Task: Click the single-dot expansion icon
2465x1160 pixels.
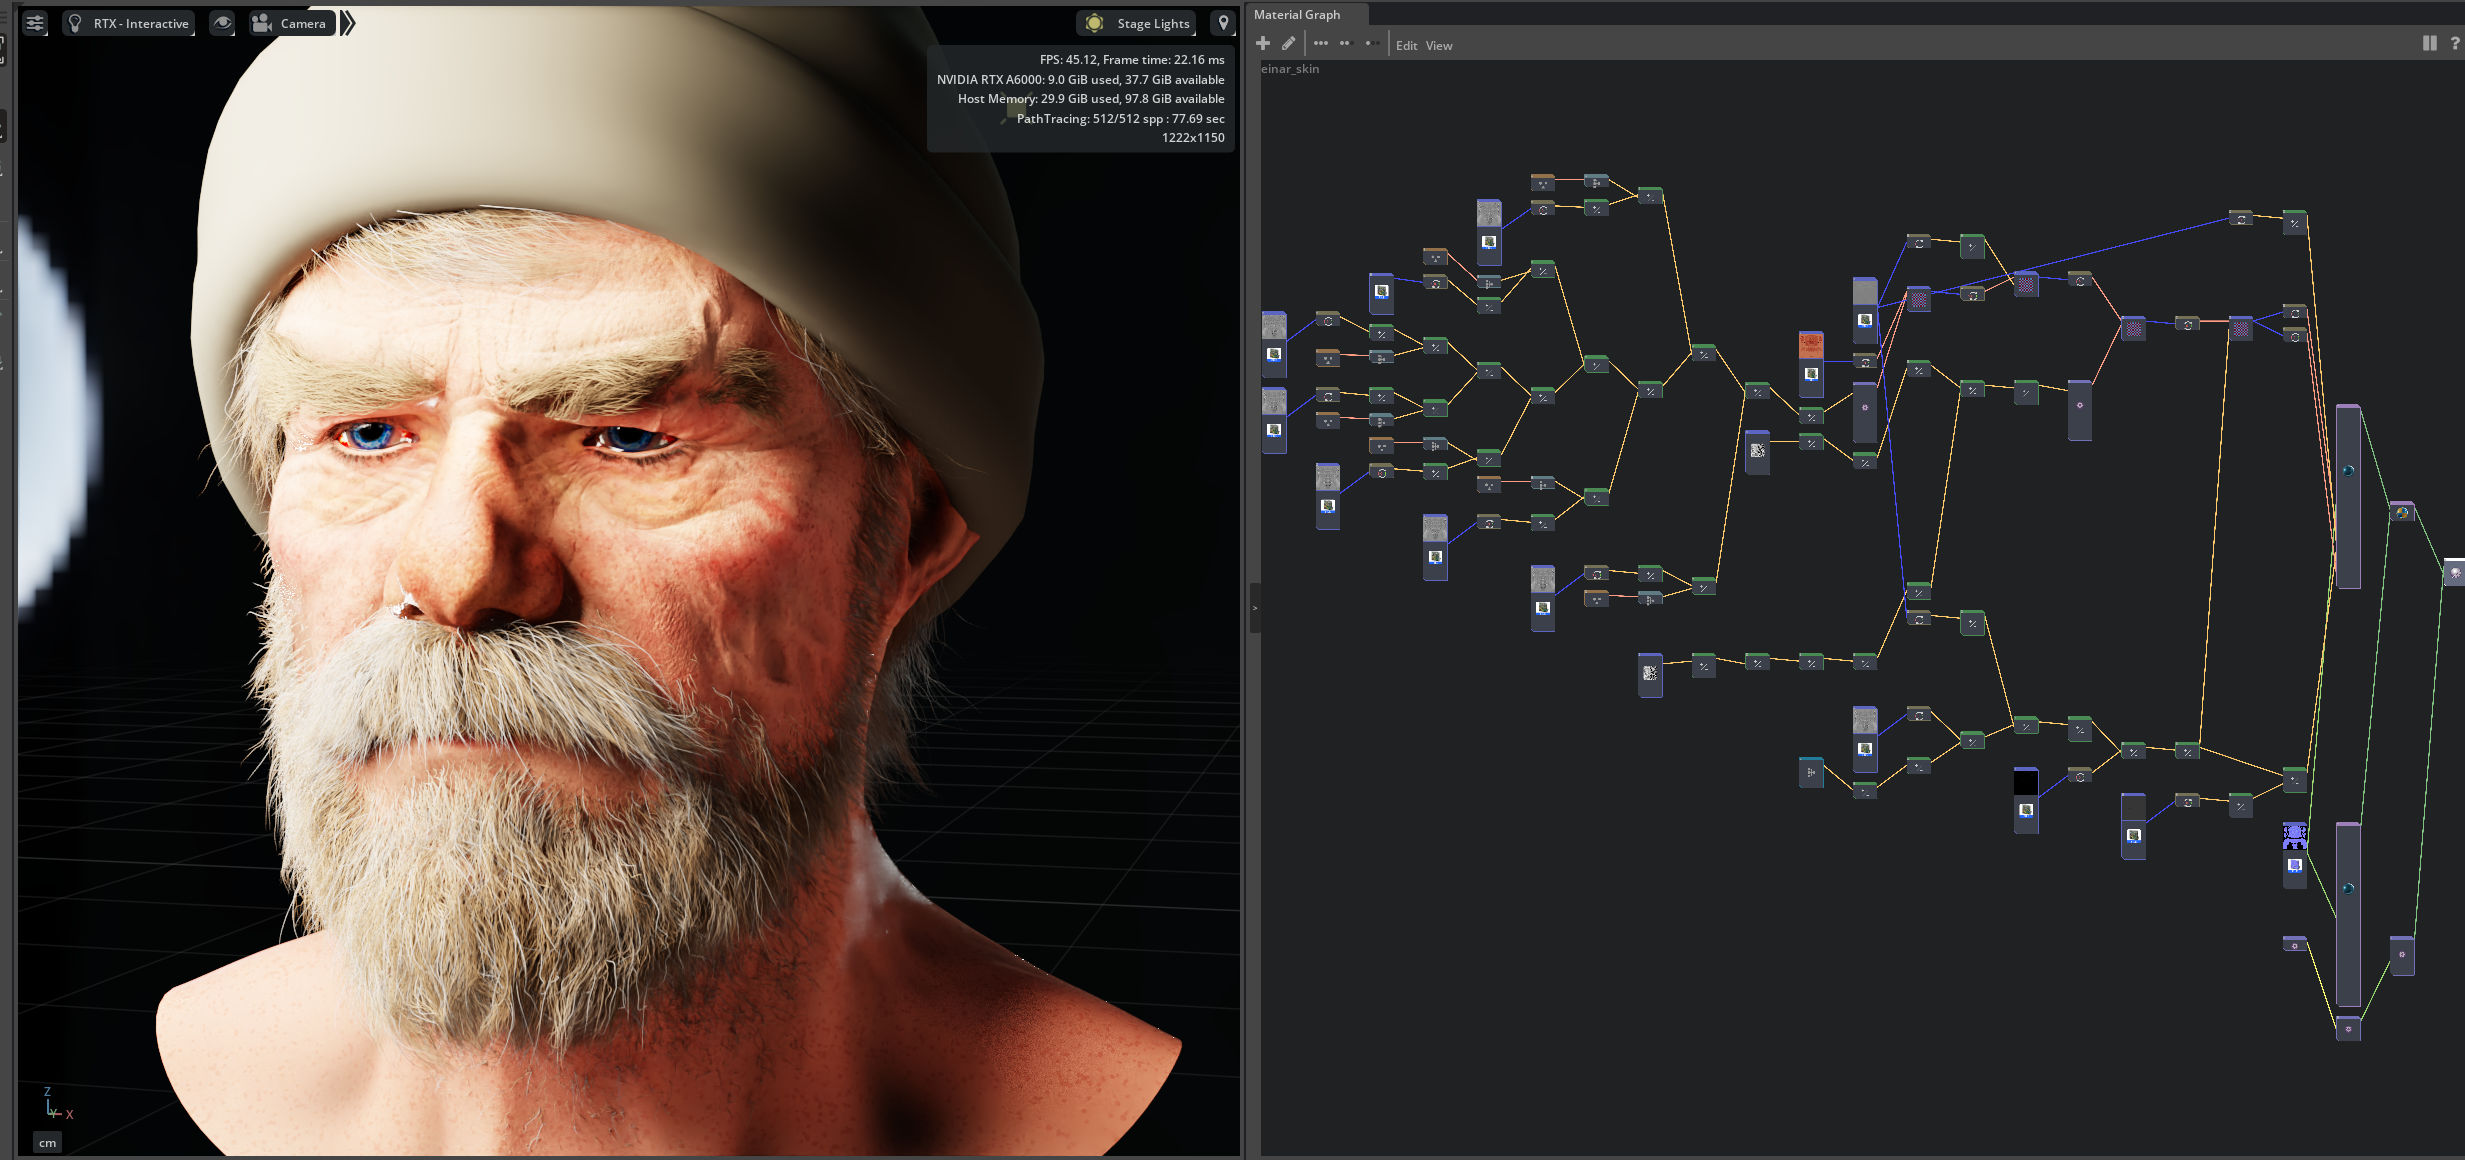Action: pos(1371,43)
